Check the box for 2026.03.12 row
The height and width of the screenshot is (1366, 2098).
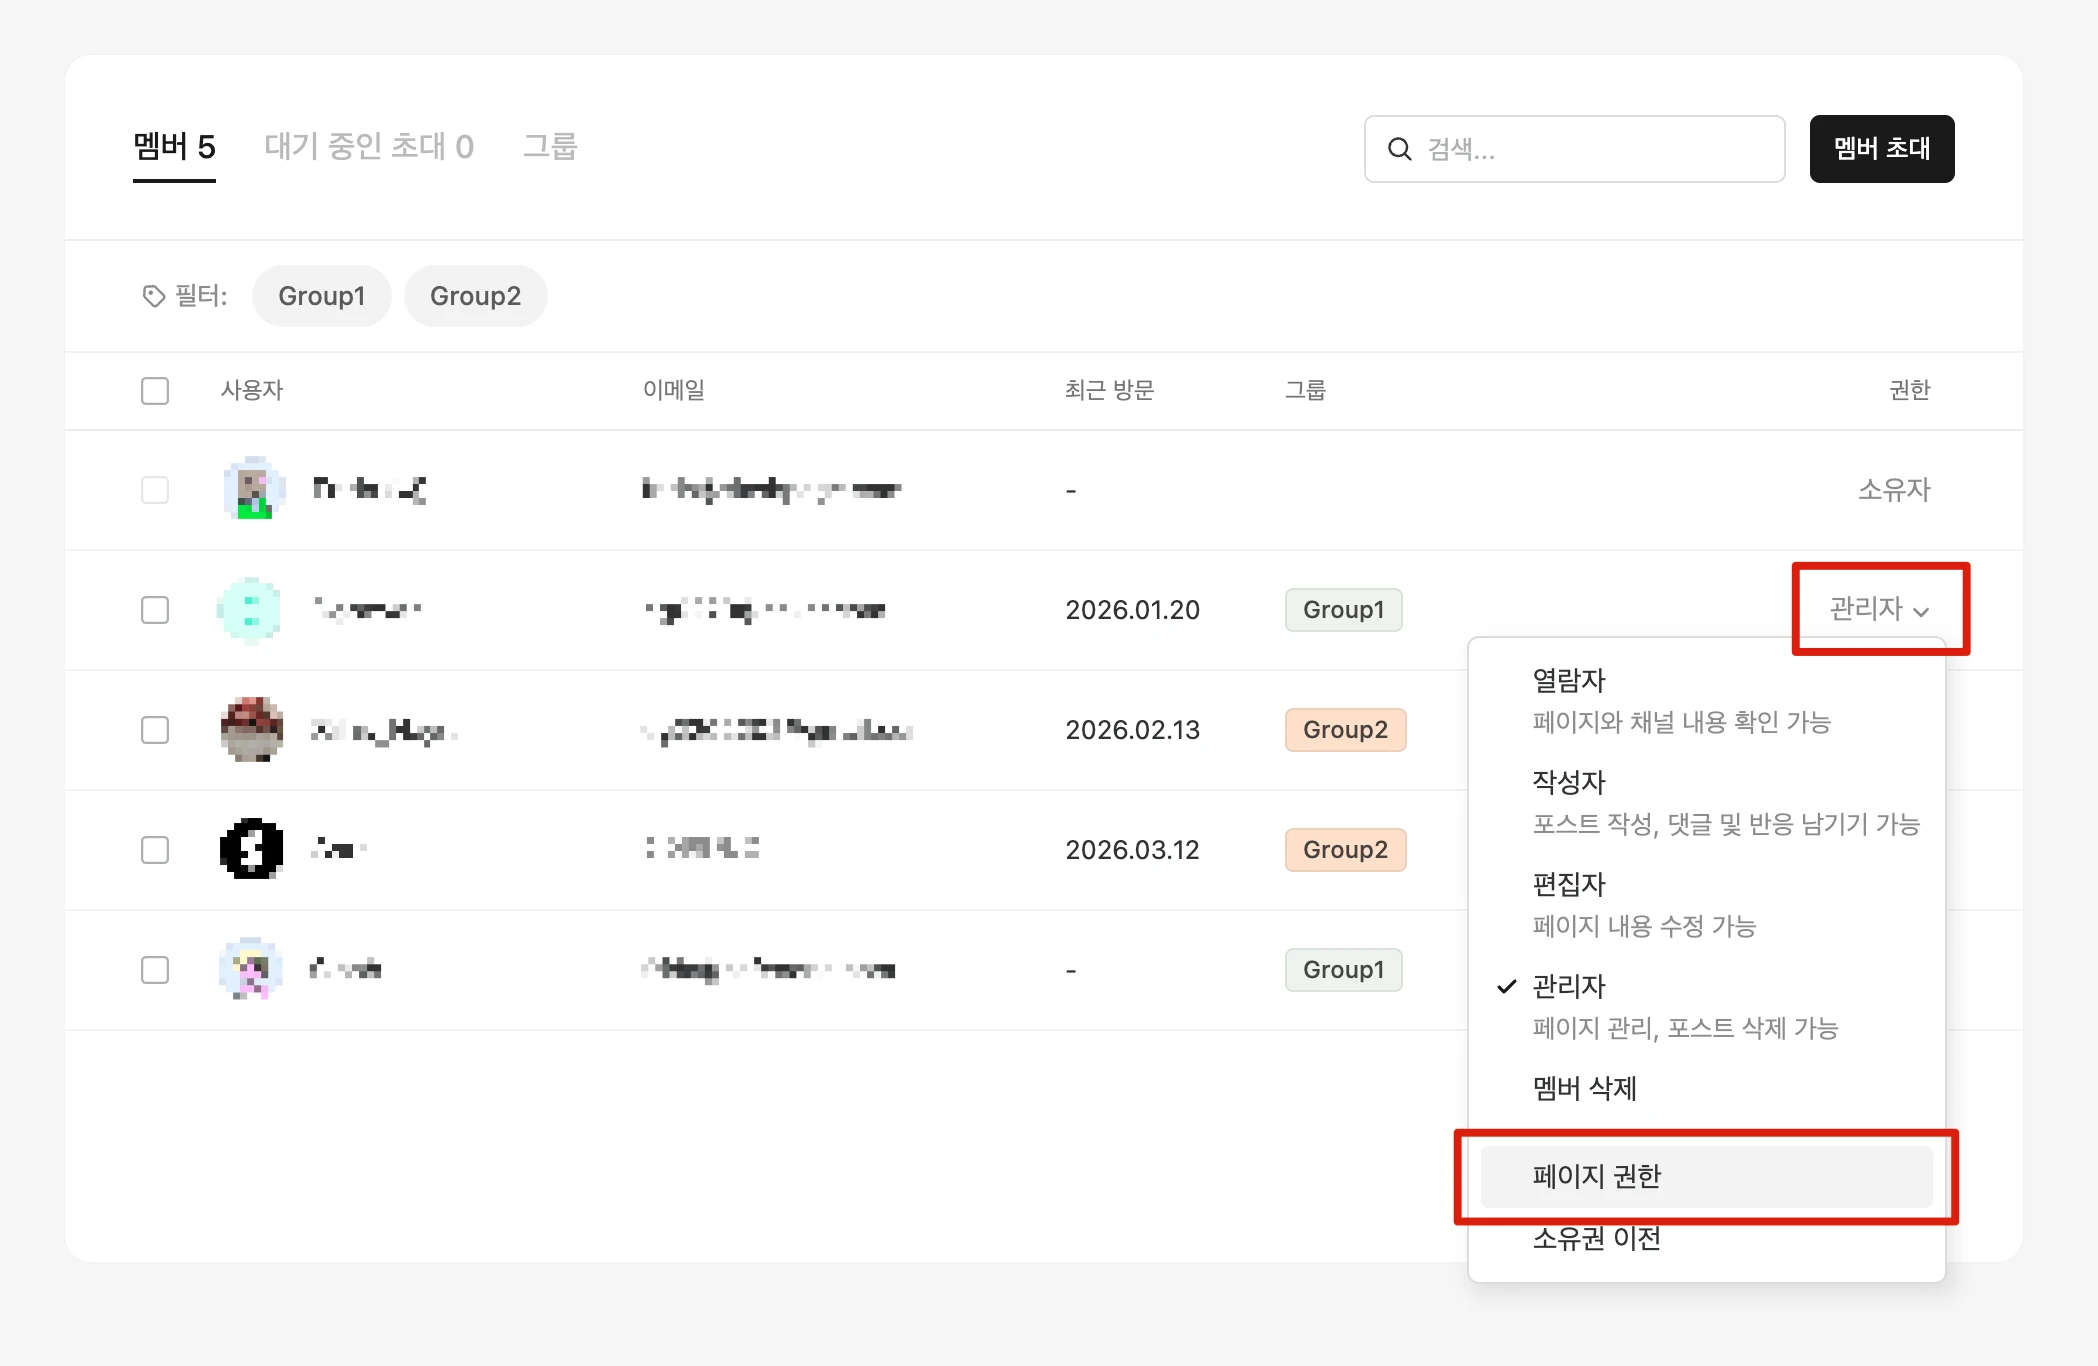(155, 850)
